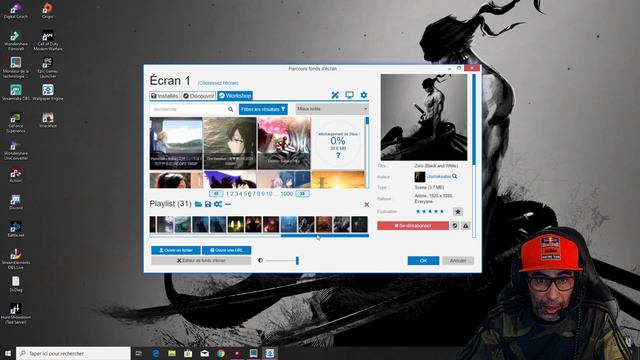The image size is (640, 360).
Task: Click the author name link in details panel
Action: coord(438,176)
